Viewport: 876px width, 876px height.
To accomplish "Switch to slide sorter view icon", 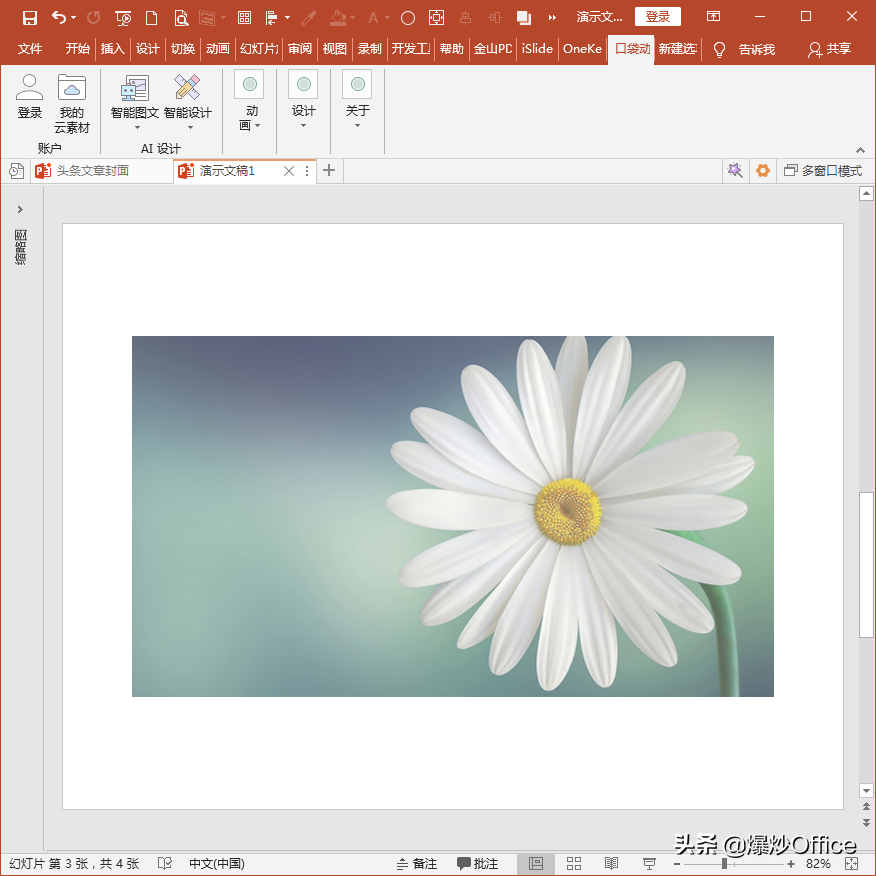I will point(574,864).
